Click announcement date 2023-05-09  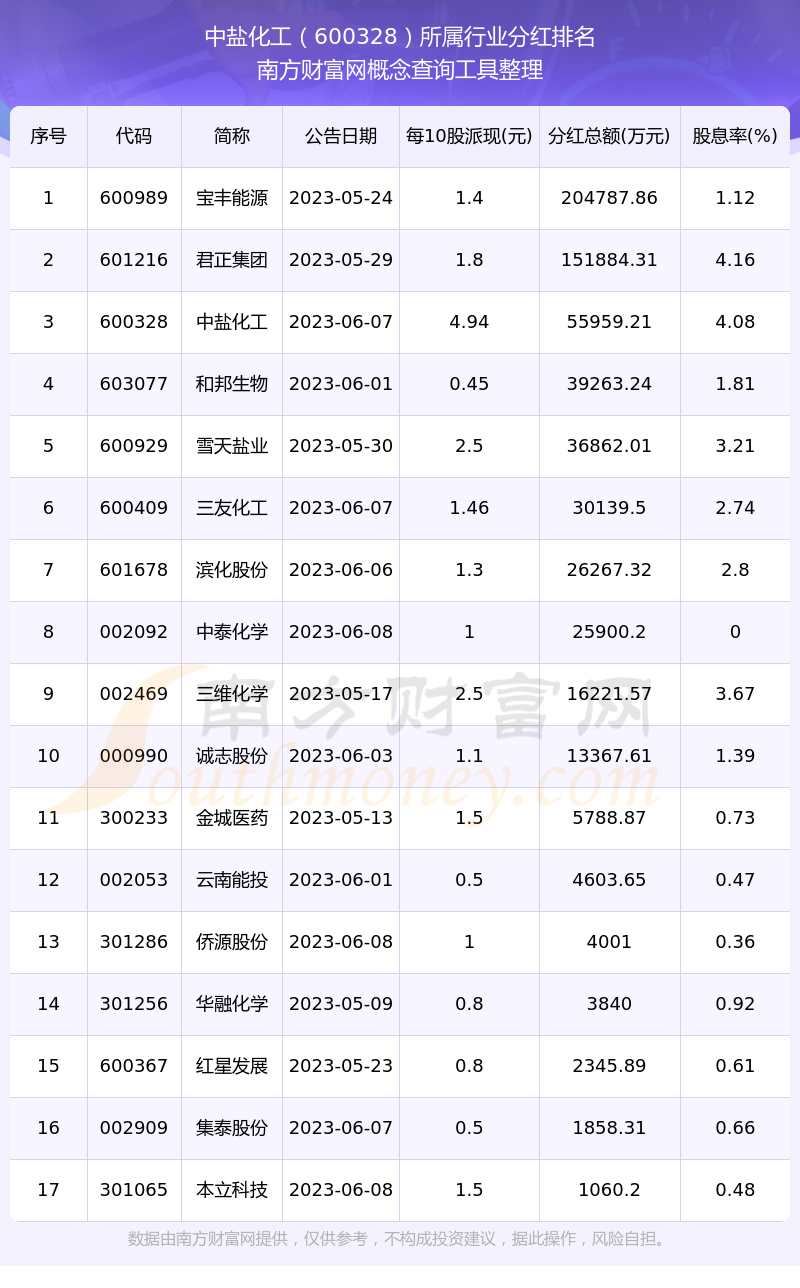coord(341,1004)
